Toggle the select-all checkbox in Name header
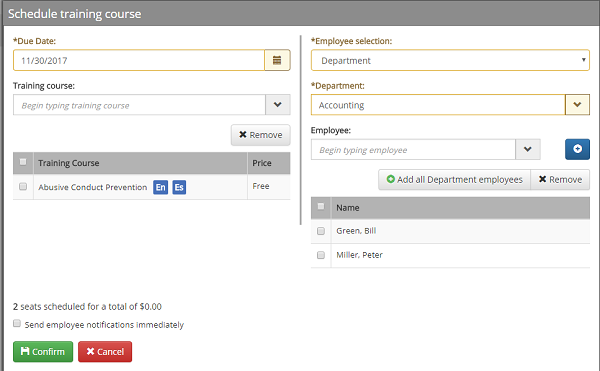600x371 pixels. point(321,207)
